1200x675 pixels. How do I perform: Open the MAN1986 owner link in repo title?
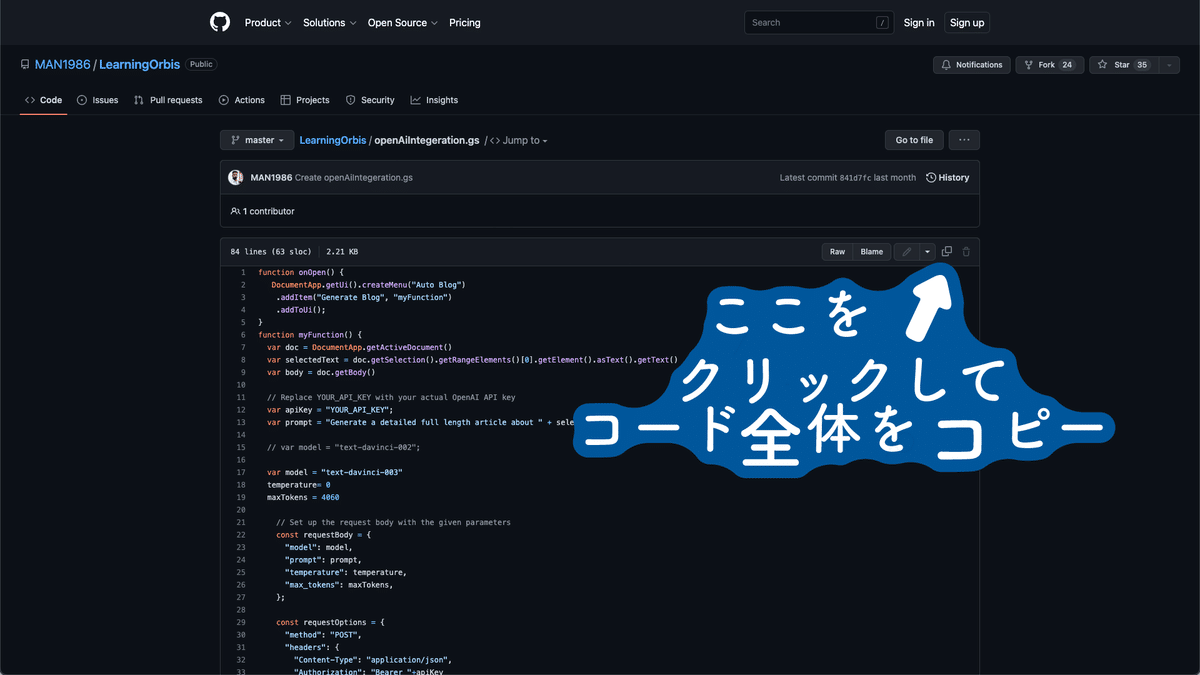pos(62,64)
